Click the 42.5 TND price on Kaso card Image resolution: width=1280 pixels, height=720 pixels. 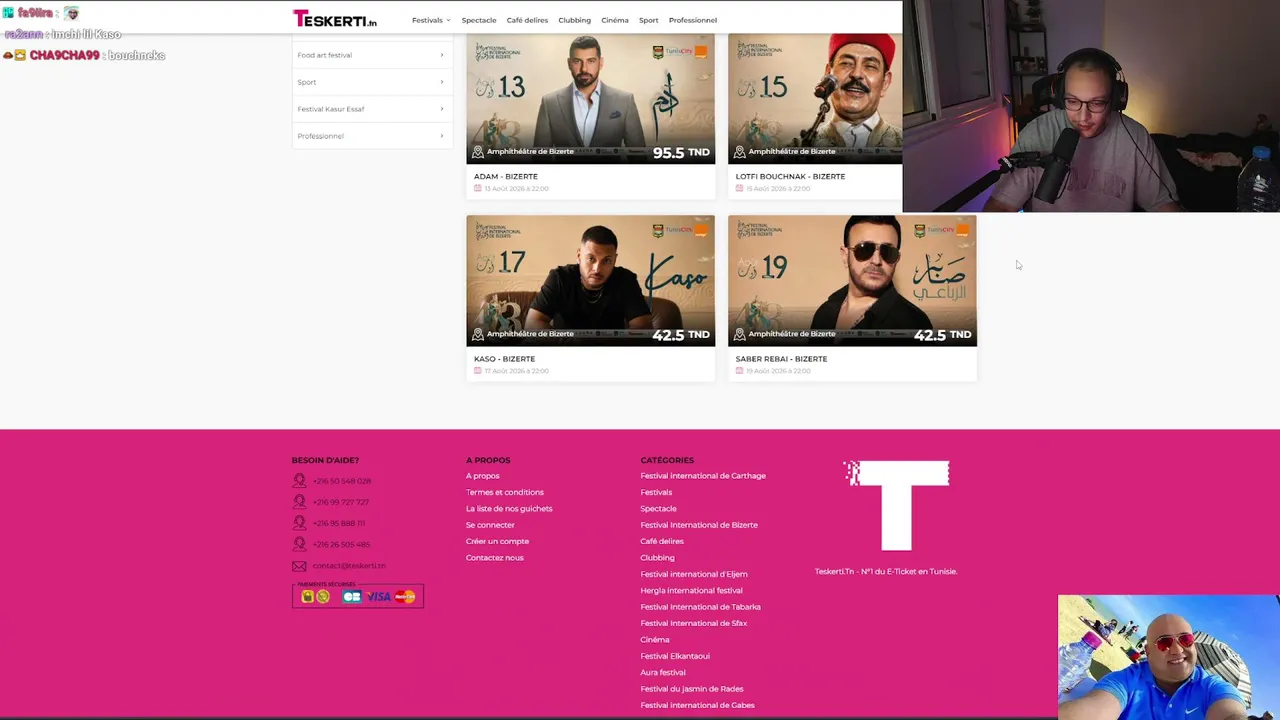click(x=681, y=335)
